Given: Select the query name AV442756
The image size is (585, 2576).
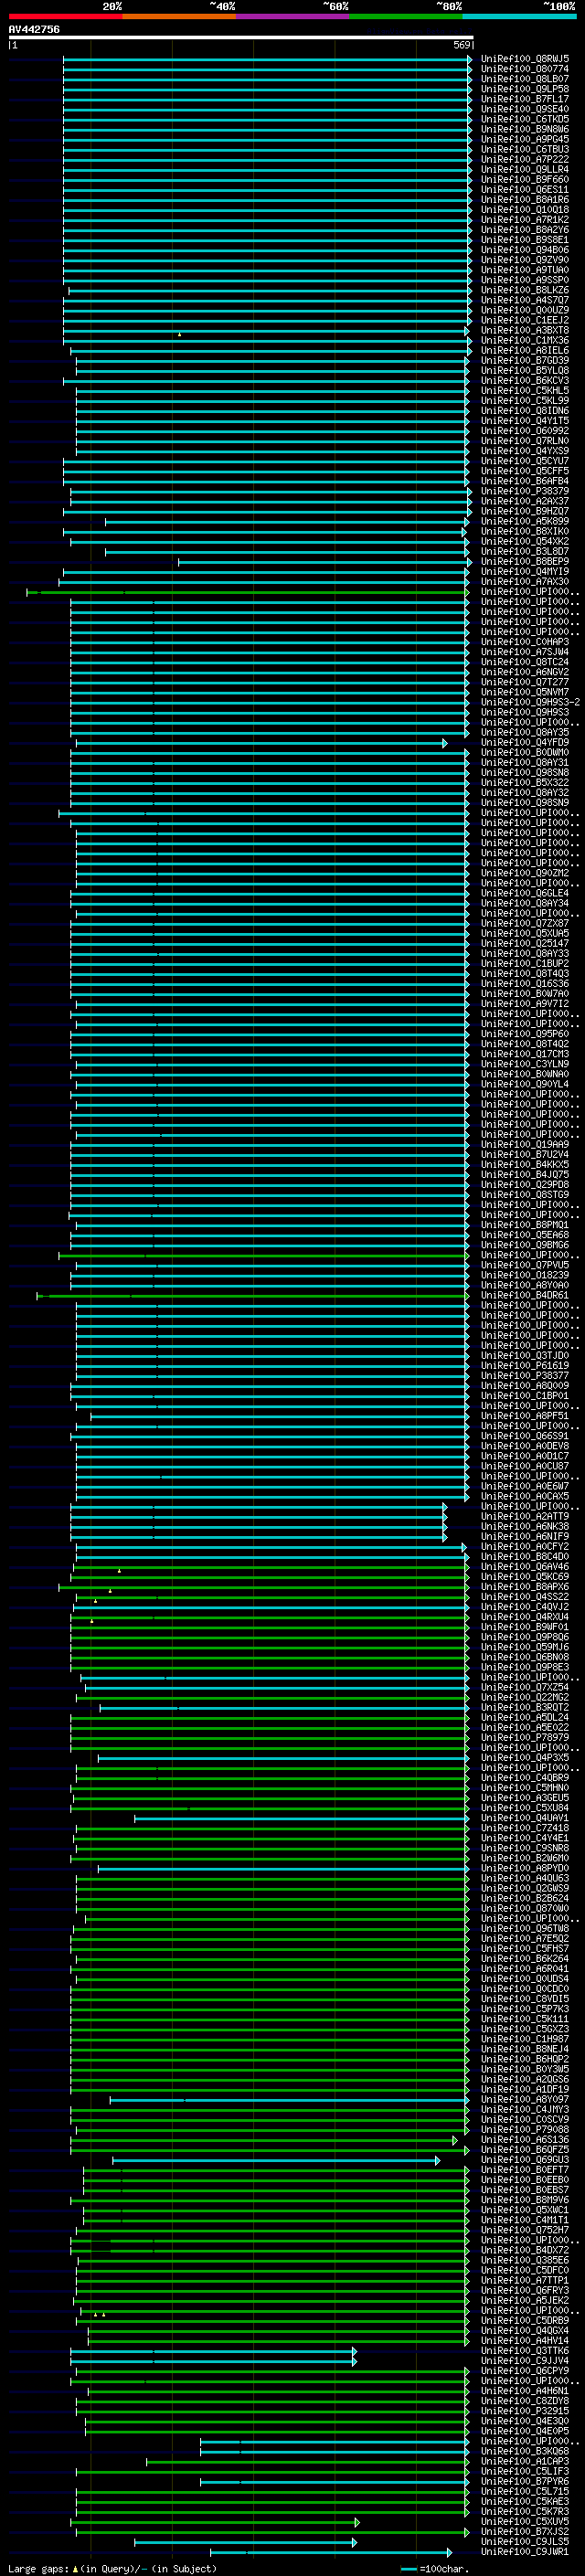Looking at the screenshot, I should pos(34,29).
